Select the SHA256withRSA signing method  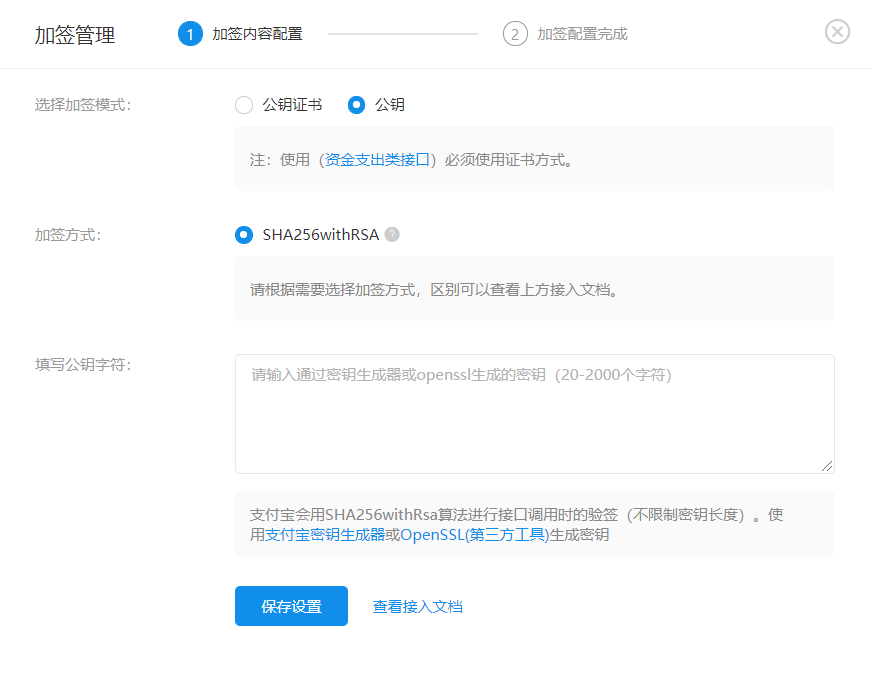point(244,235)
